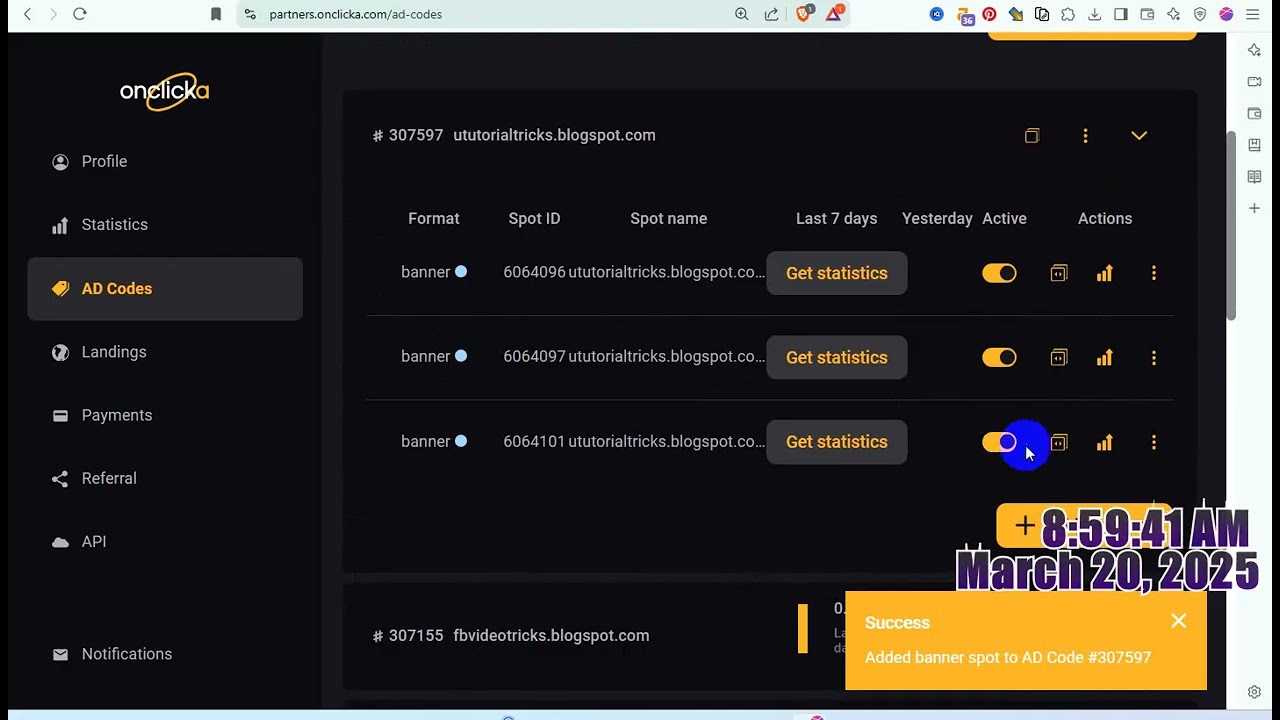The height and width of the screenshot is (720, 1280).
Task: Click the 307597 ututorialtricks.blogspot.com heading
Action: [x=514, y=135]
